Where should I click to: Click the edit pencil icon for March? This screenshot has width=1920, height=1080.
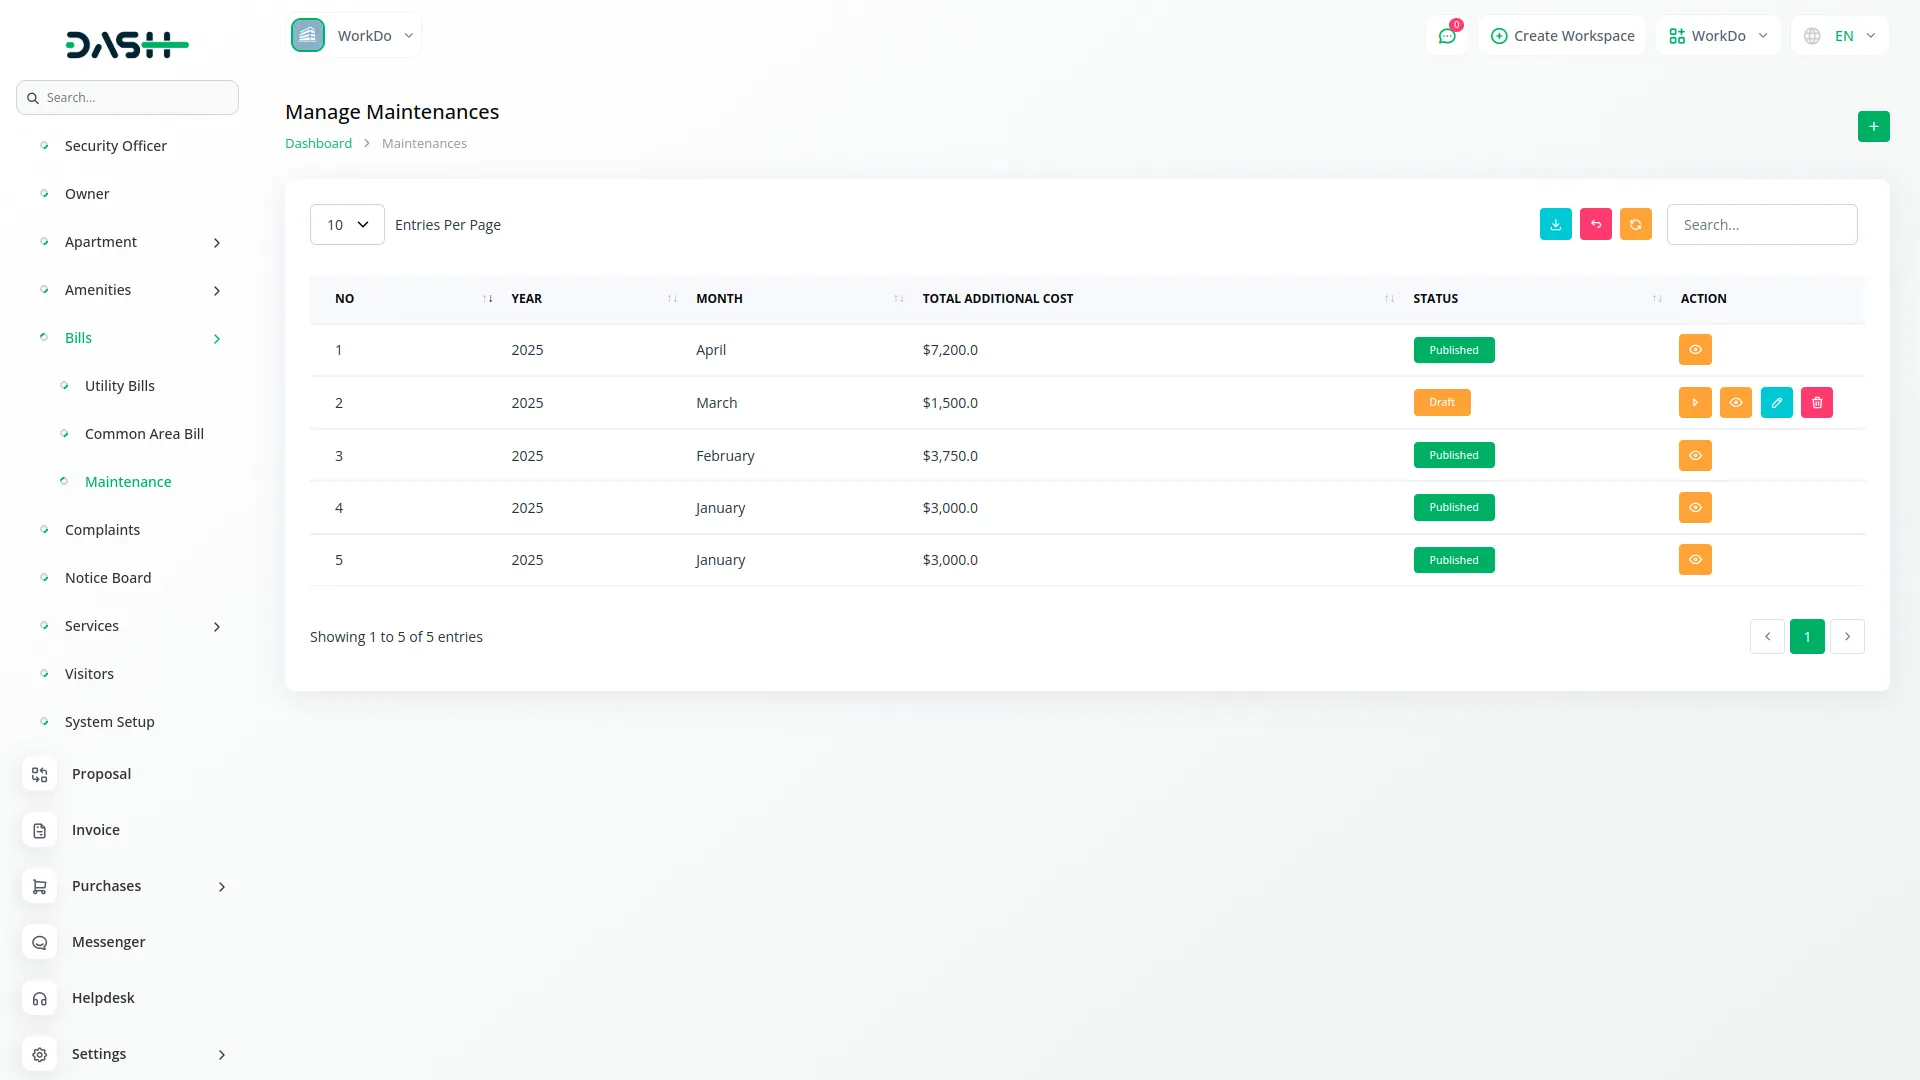tap(1776, 403)
